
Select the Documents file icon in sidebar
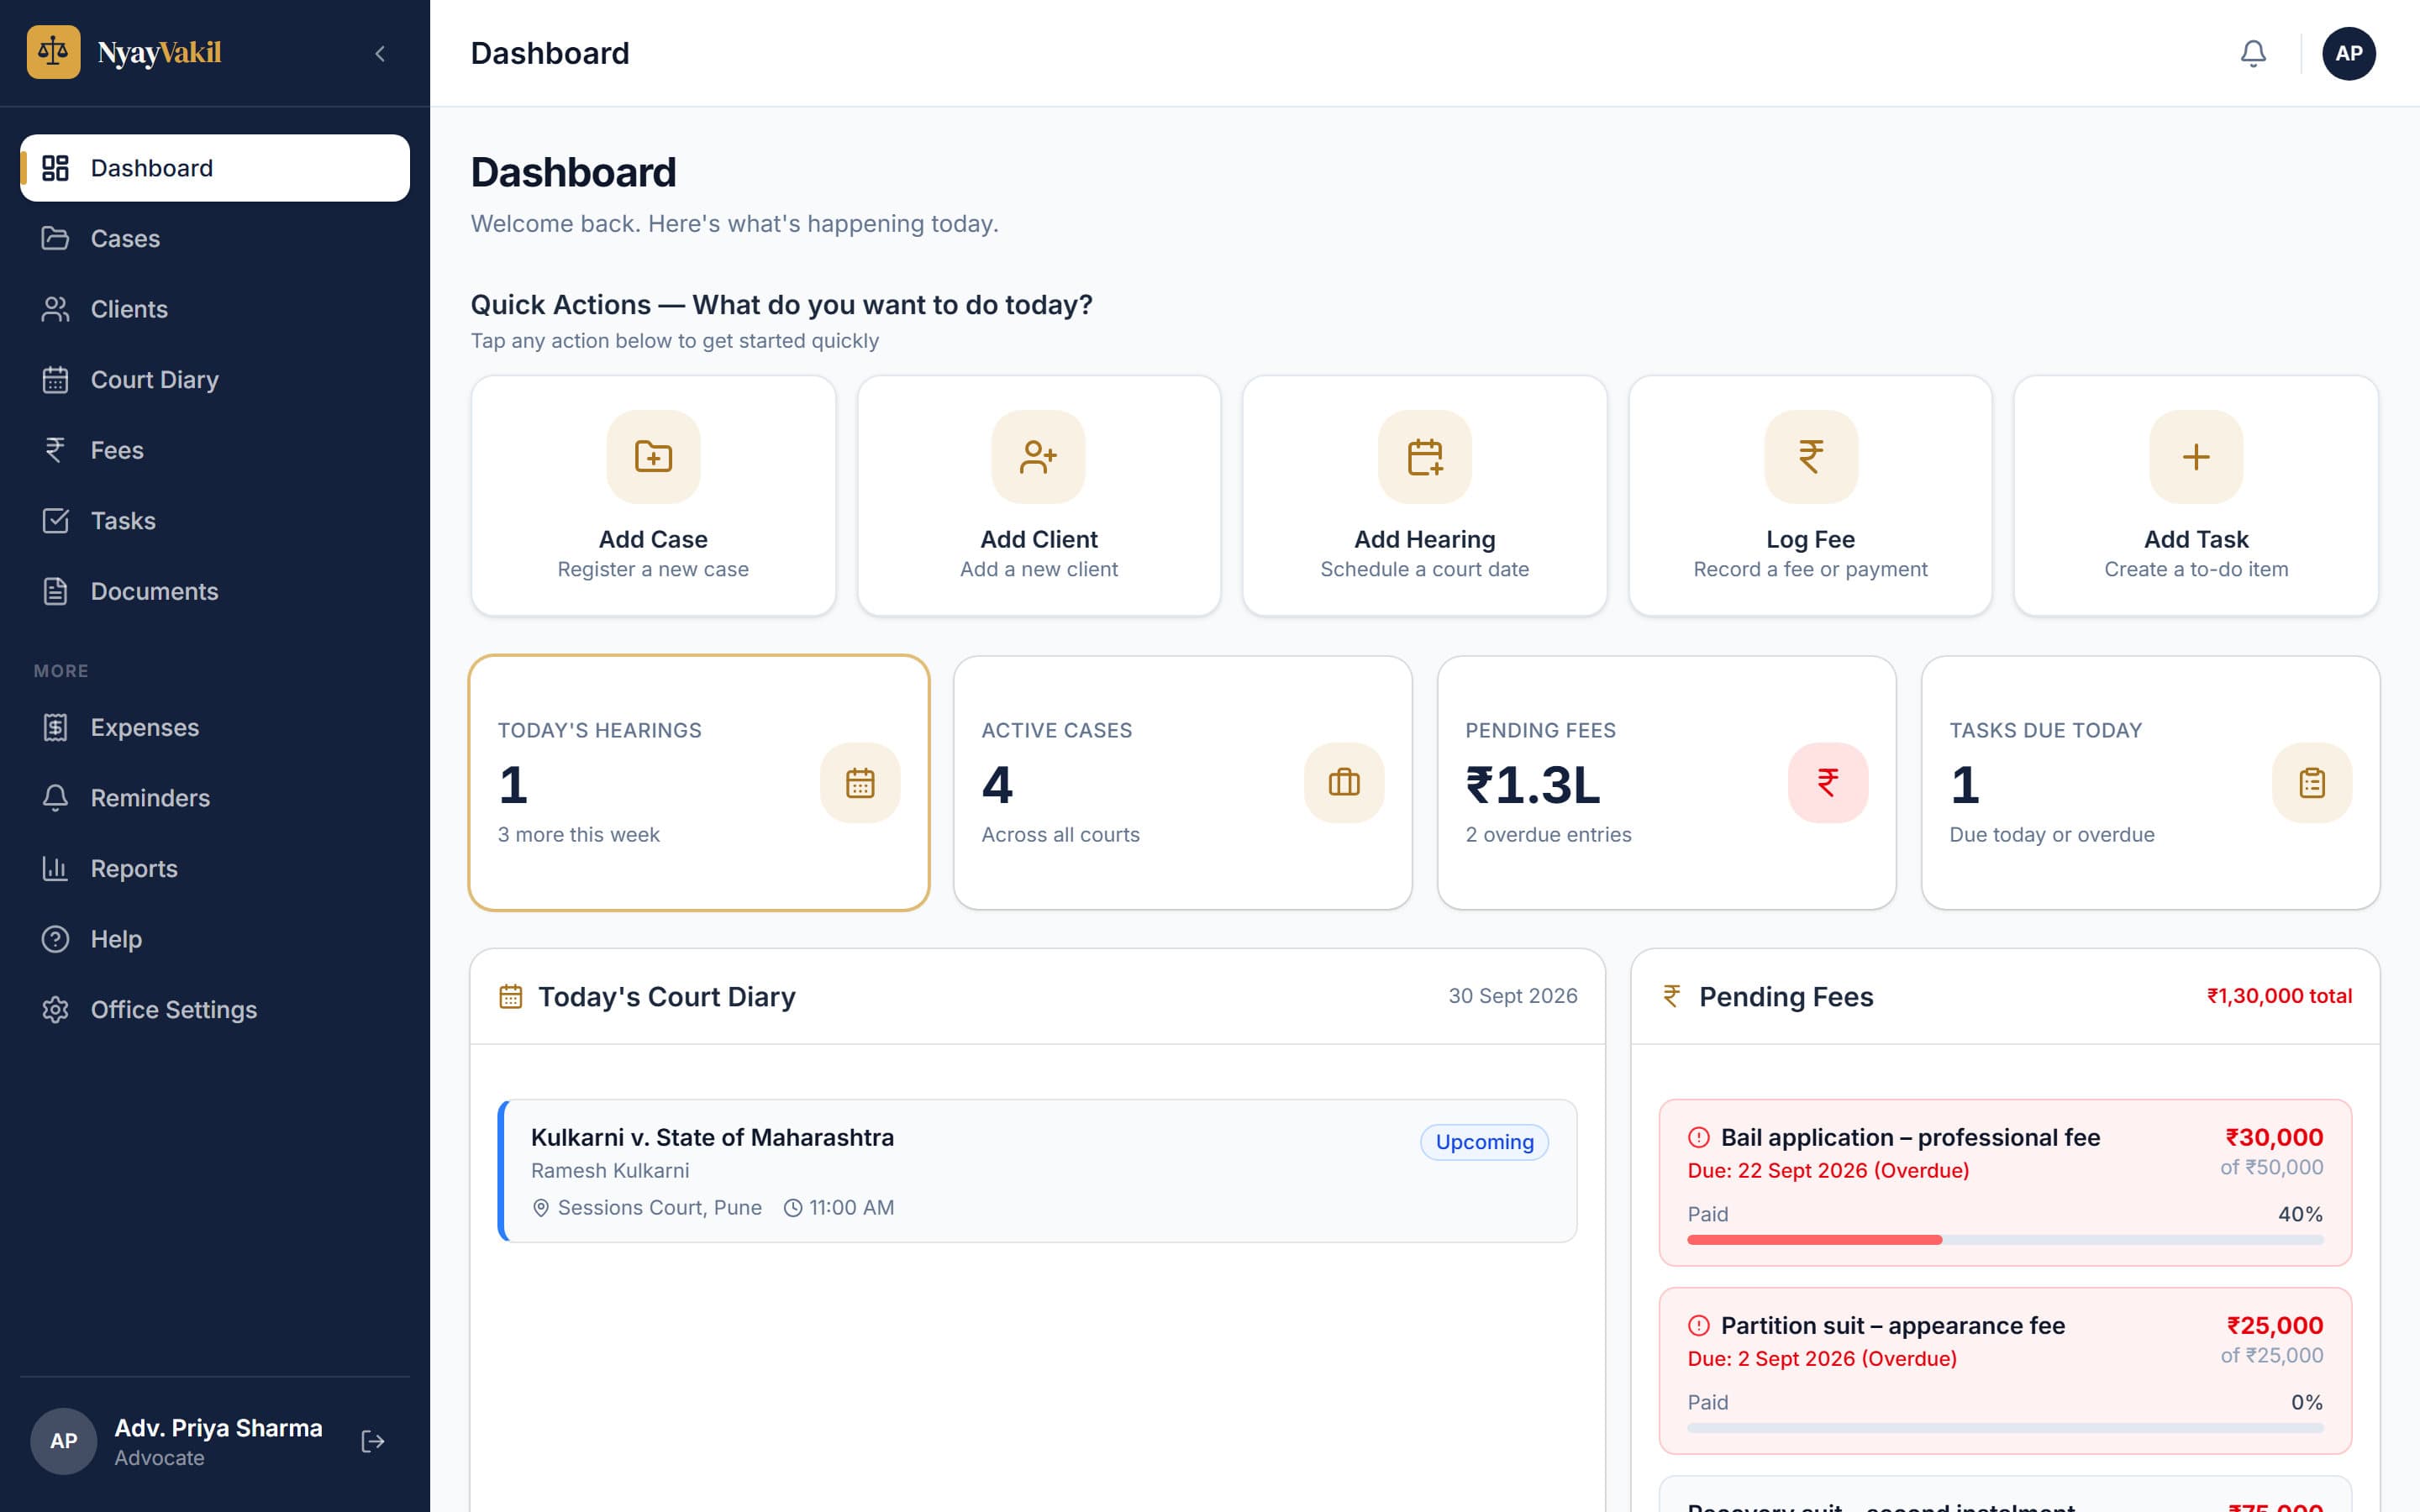55,591
